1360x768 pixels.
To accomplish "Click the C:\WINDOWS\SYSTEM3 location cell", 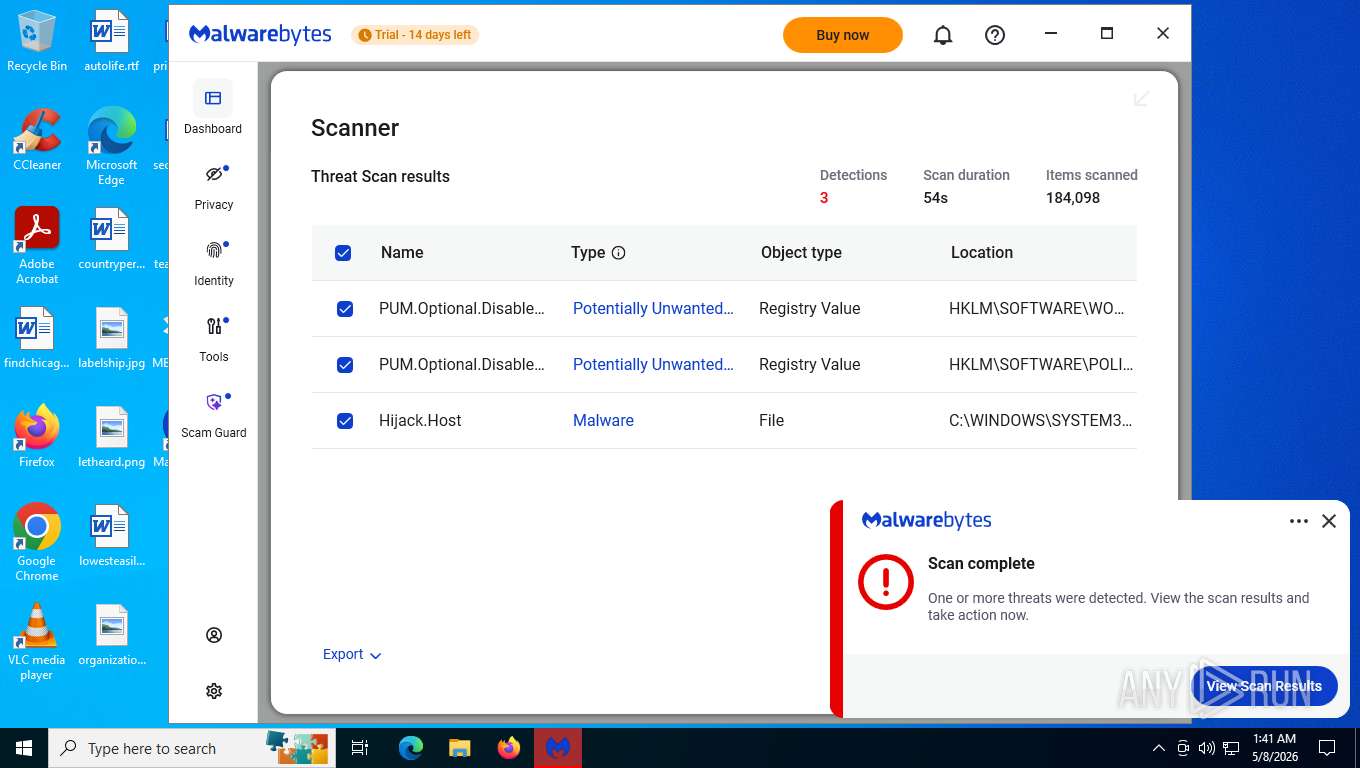I will [1040, 420].
